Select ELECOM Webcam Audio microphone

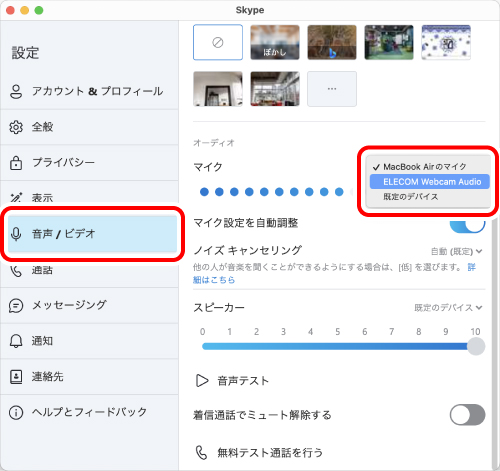point(429,182)
